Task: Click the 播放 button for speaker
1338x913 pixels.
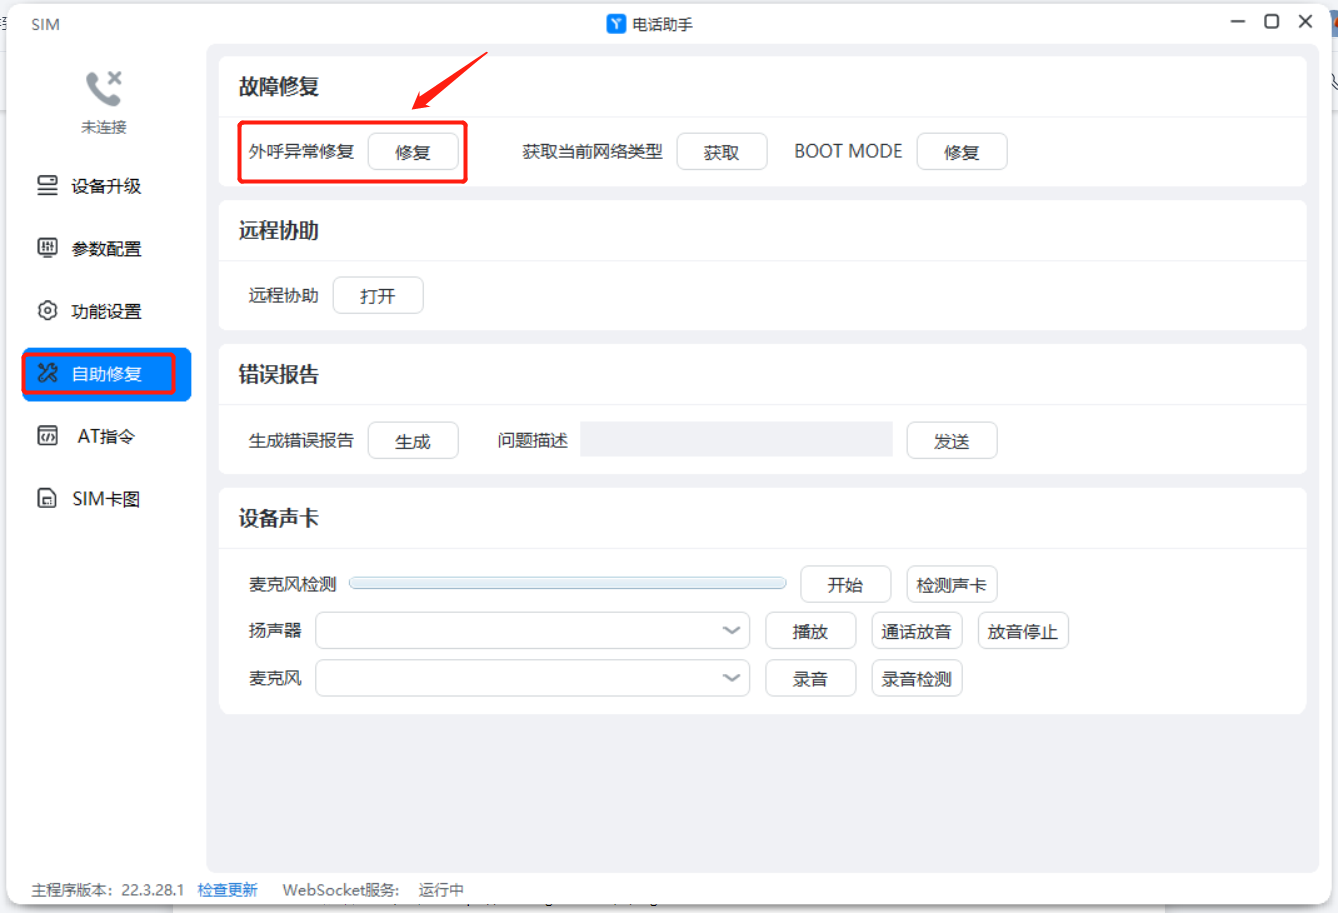Action: click(811, 631)
